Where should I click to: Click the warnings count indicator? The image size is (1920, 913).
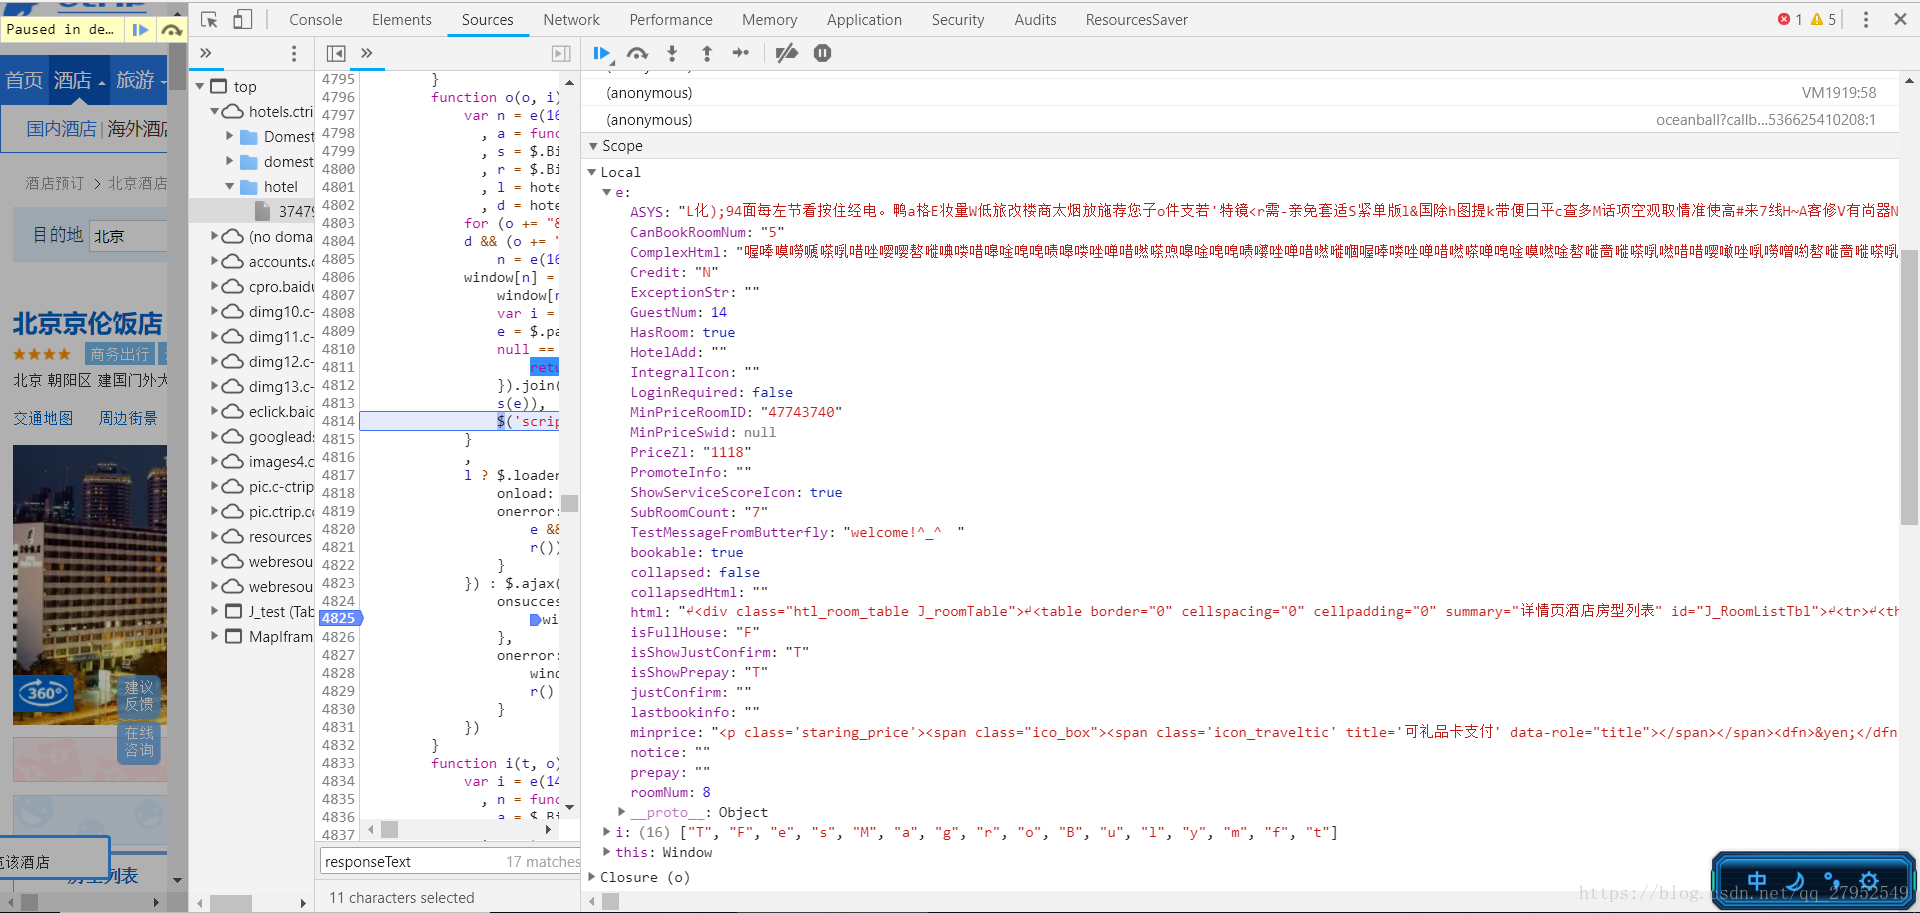1823,19
